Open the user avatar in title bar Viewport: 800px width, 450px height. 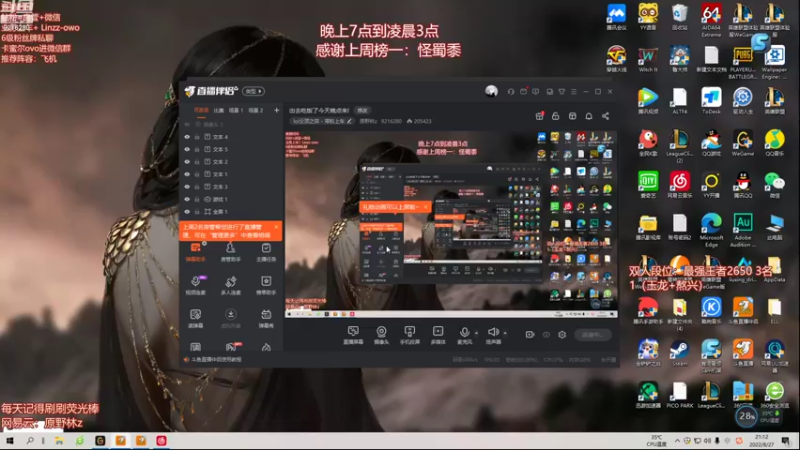491,91
